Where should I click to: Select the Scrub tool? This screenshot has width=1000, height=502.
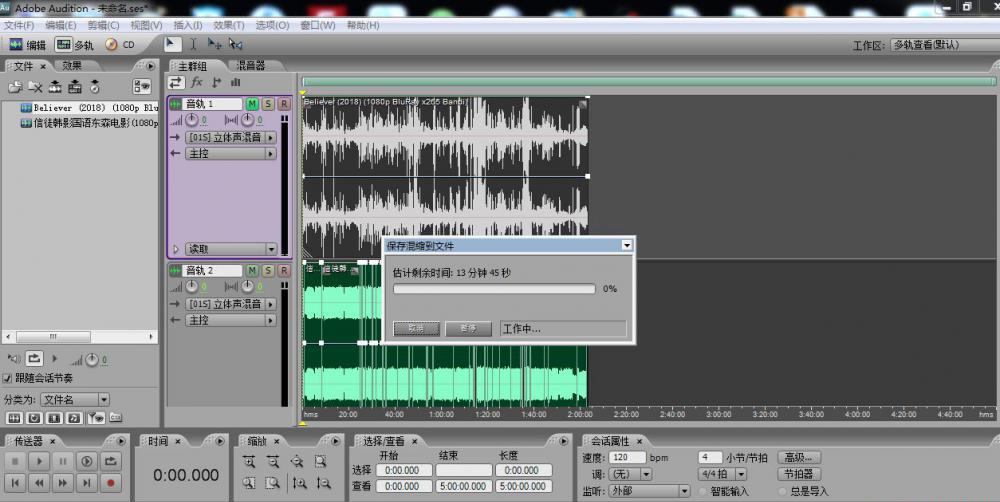(235, 44)
